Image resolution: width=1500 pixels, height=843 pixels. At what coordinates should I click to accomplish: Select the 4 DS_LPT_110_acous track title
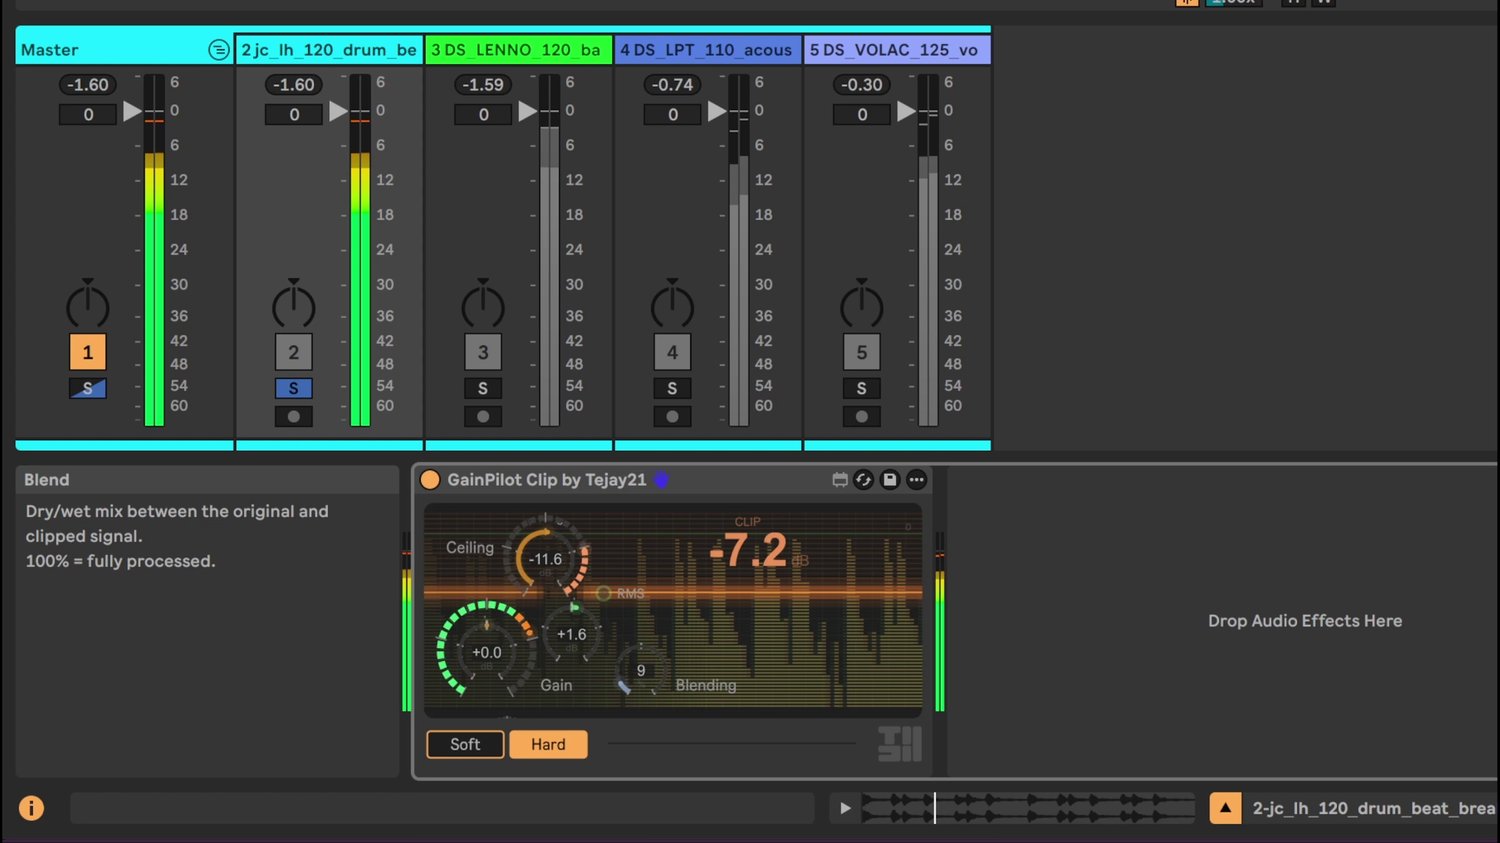tap(707, 50)
